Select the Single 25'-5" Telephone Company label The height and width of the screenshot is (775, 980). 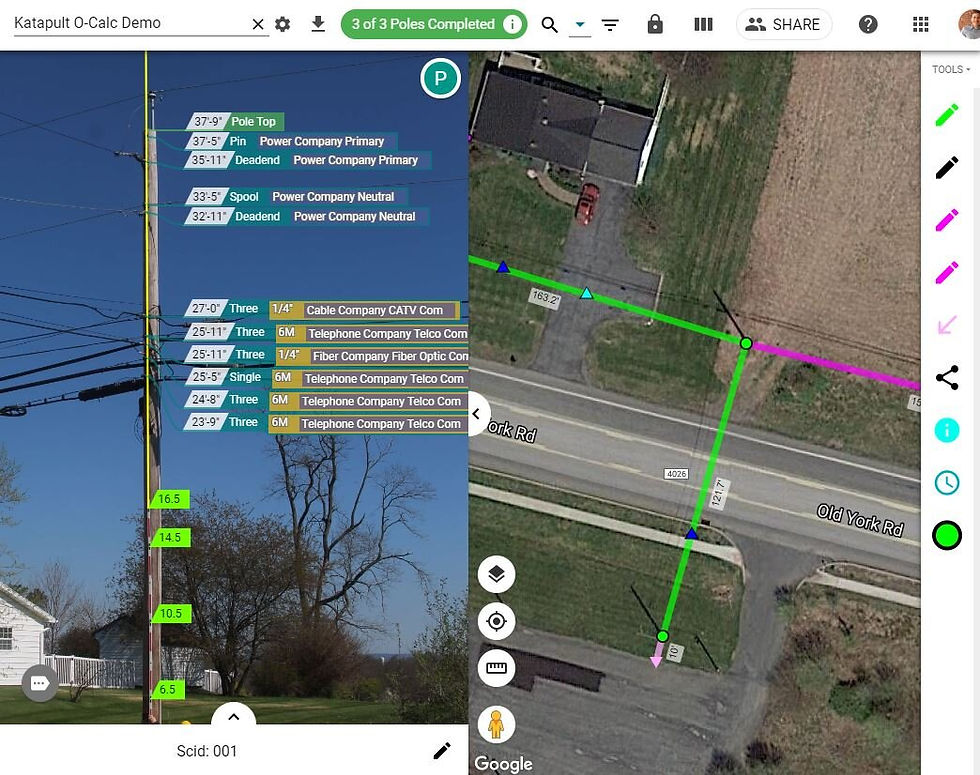tap(326, 378)
